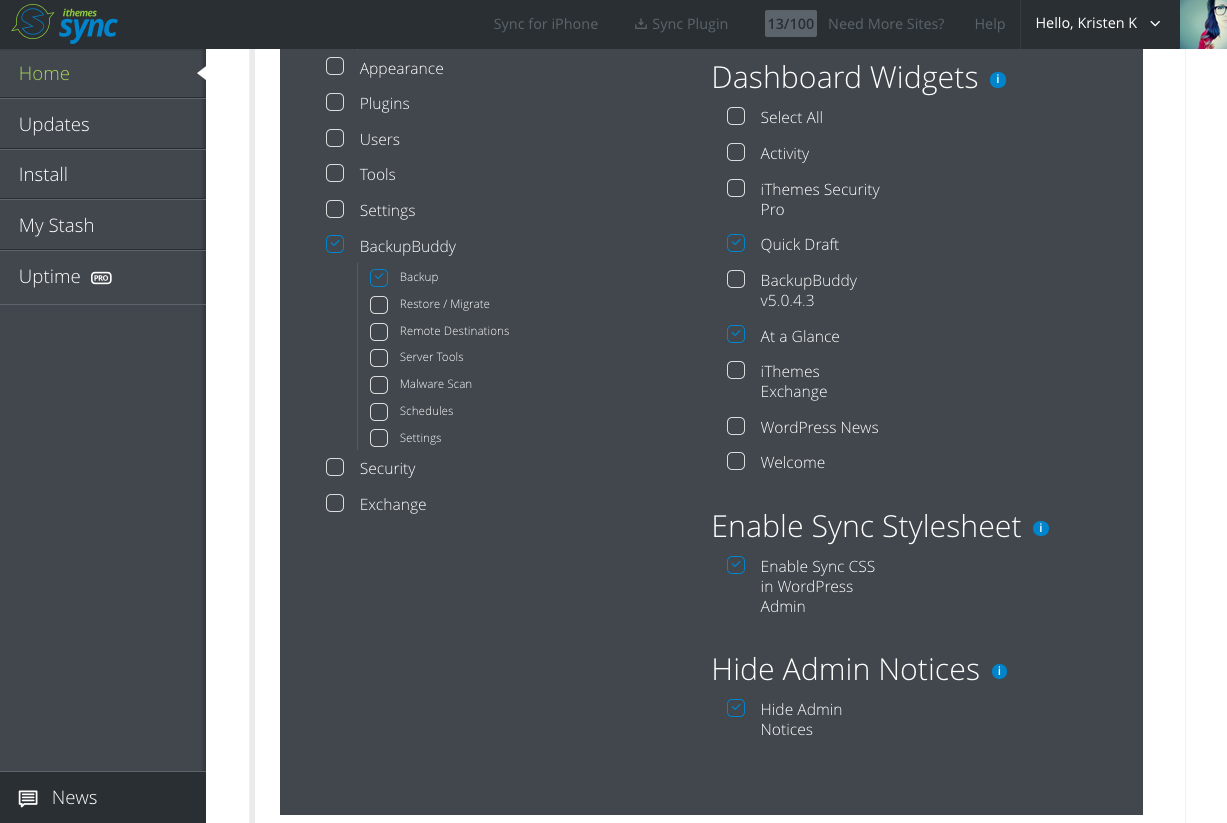Click the 13/100 site count badge
Image resolution: width=1227 pixels, height=823 pixels.
point(790,24)
